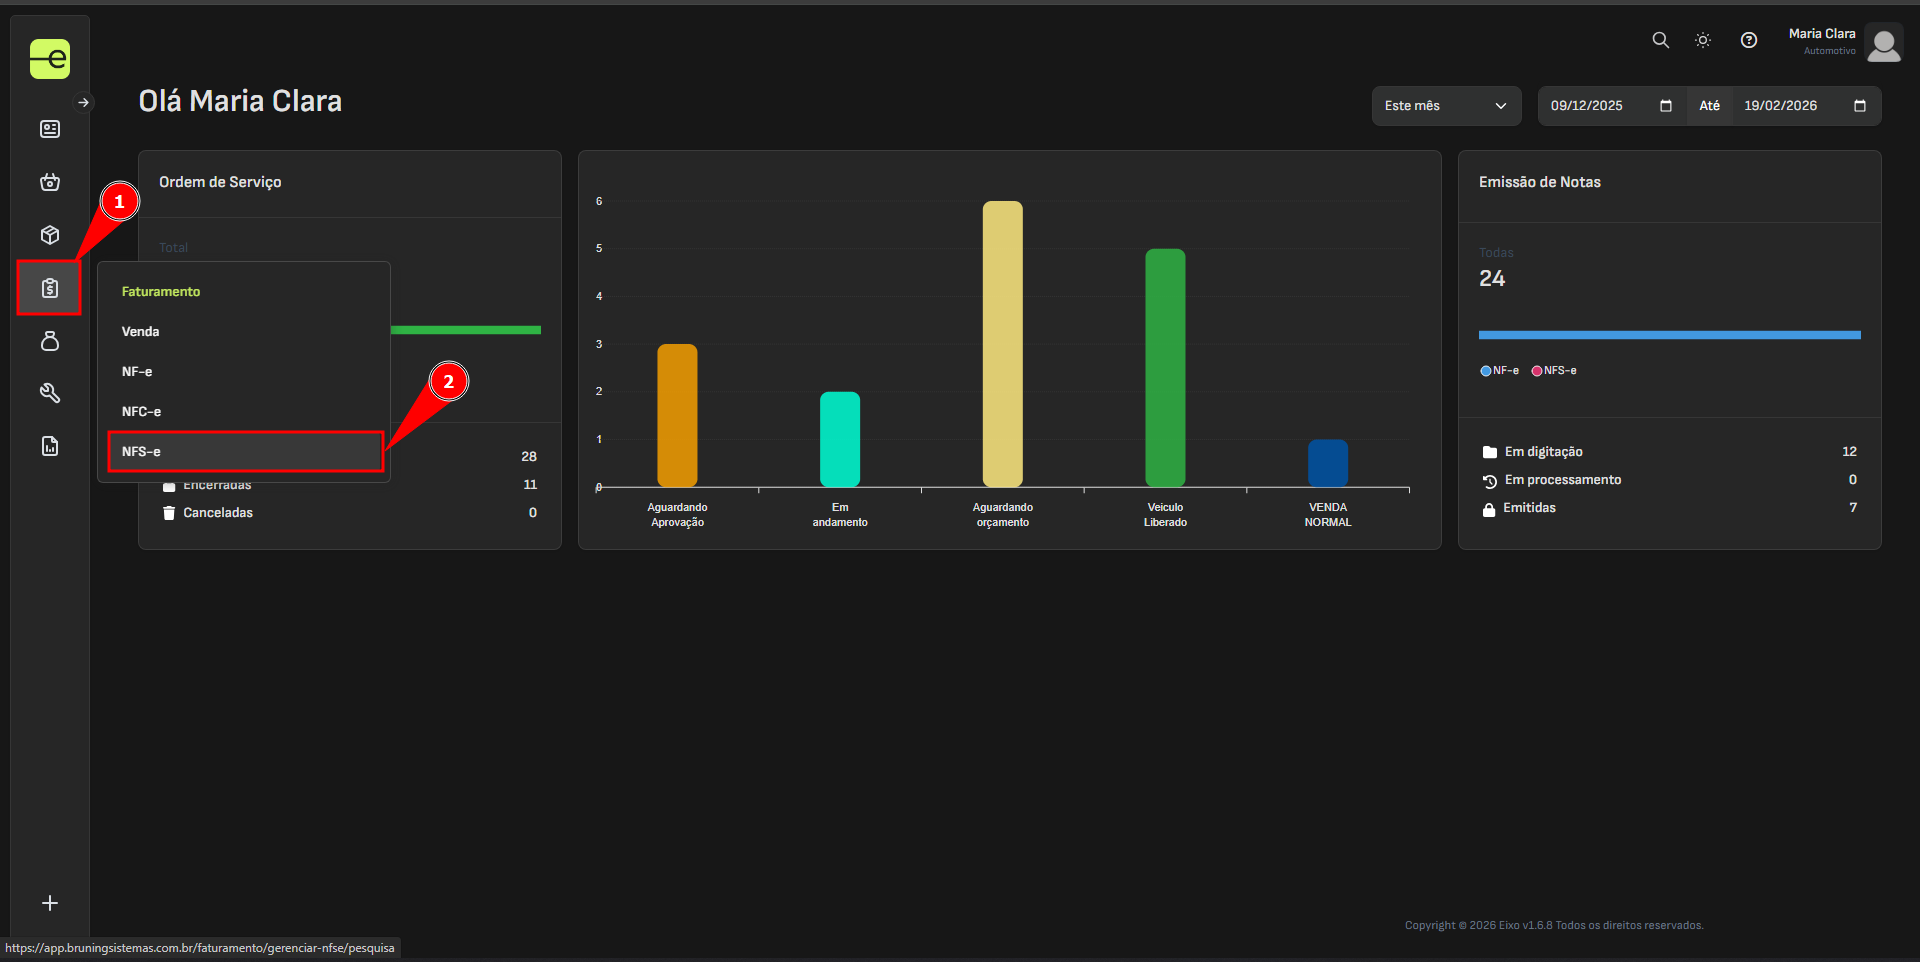This screenshot has width=1920, height=962.
Task: Expand the sidebar with arrow button
Action: click(x=84, y=102)
